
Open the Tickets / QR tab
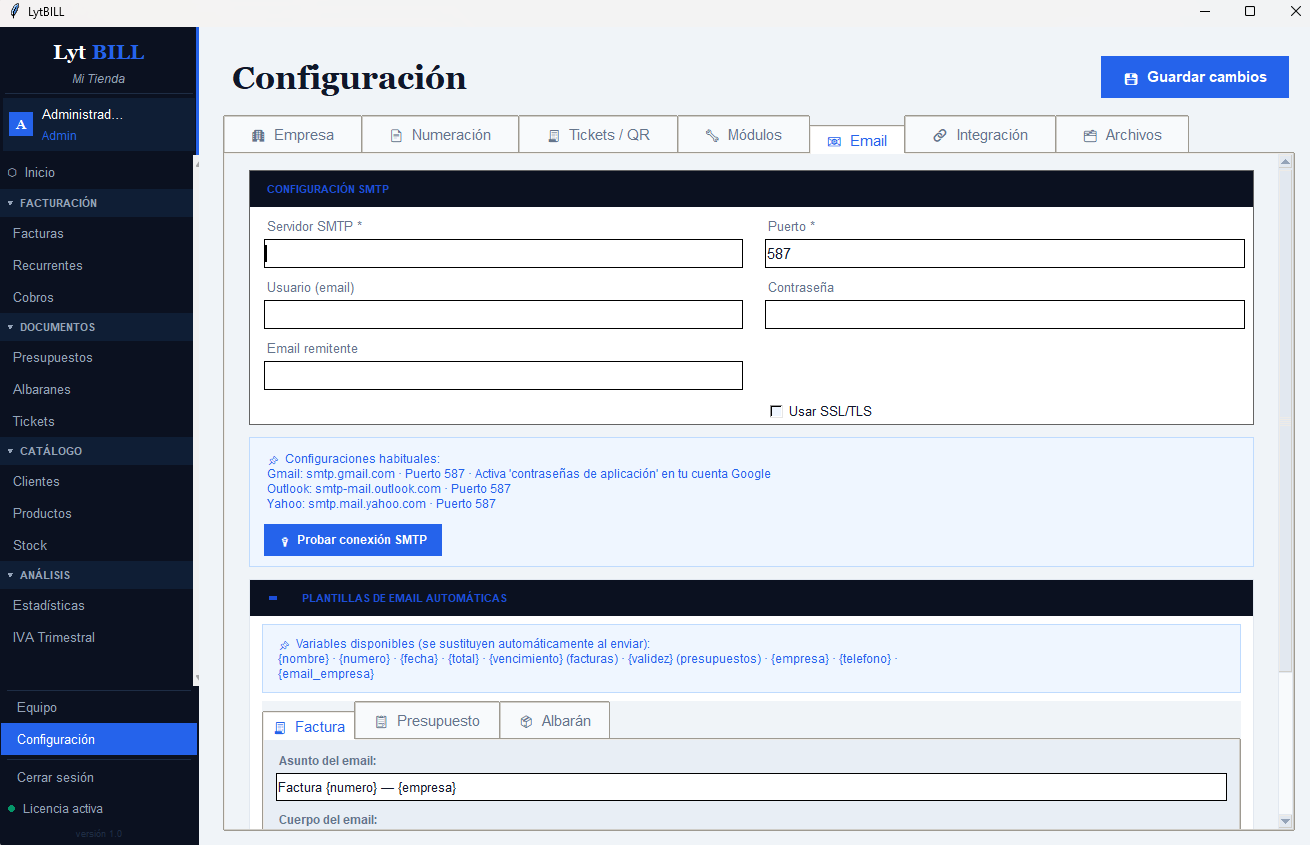(x=598, y=135)
